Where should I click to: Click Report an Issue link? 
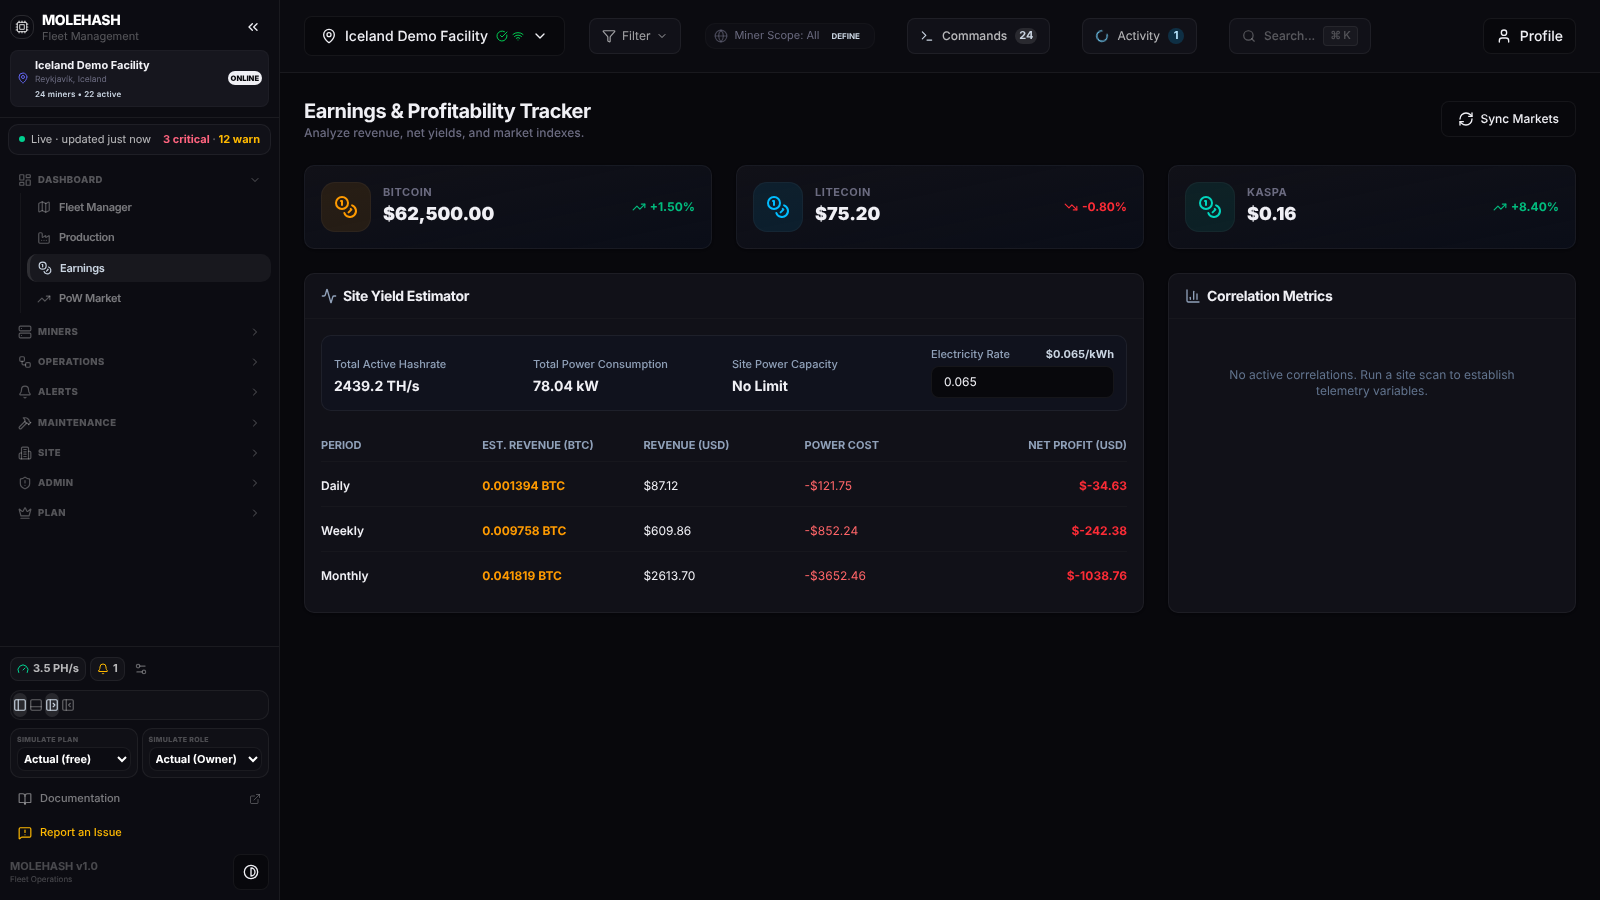pyautogui.click(x=80, y=832)
